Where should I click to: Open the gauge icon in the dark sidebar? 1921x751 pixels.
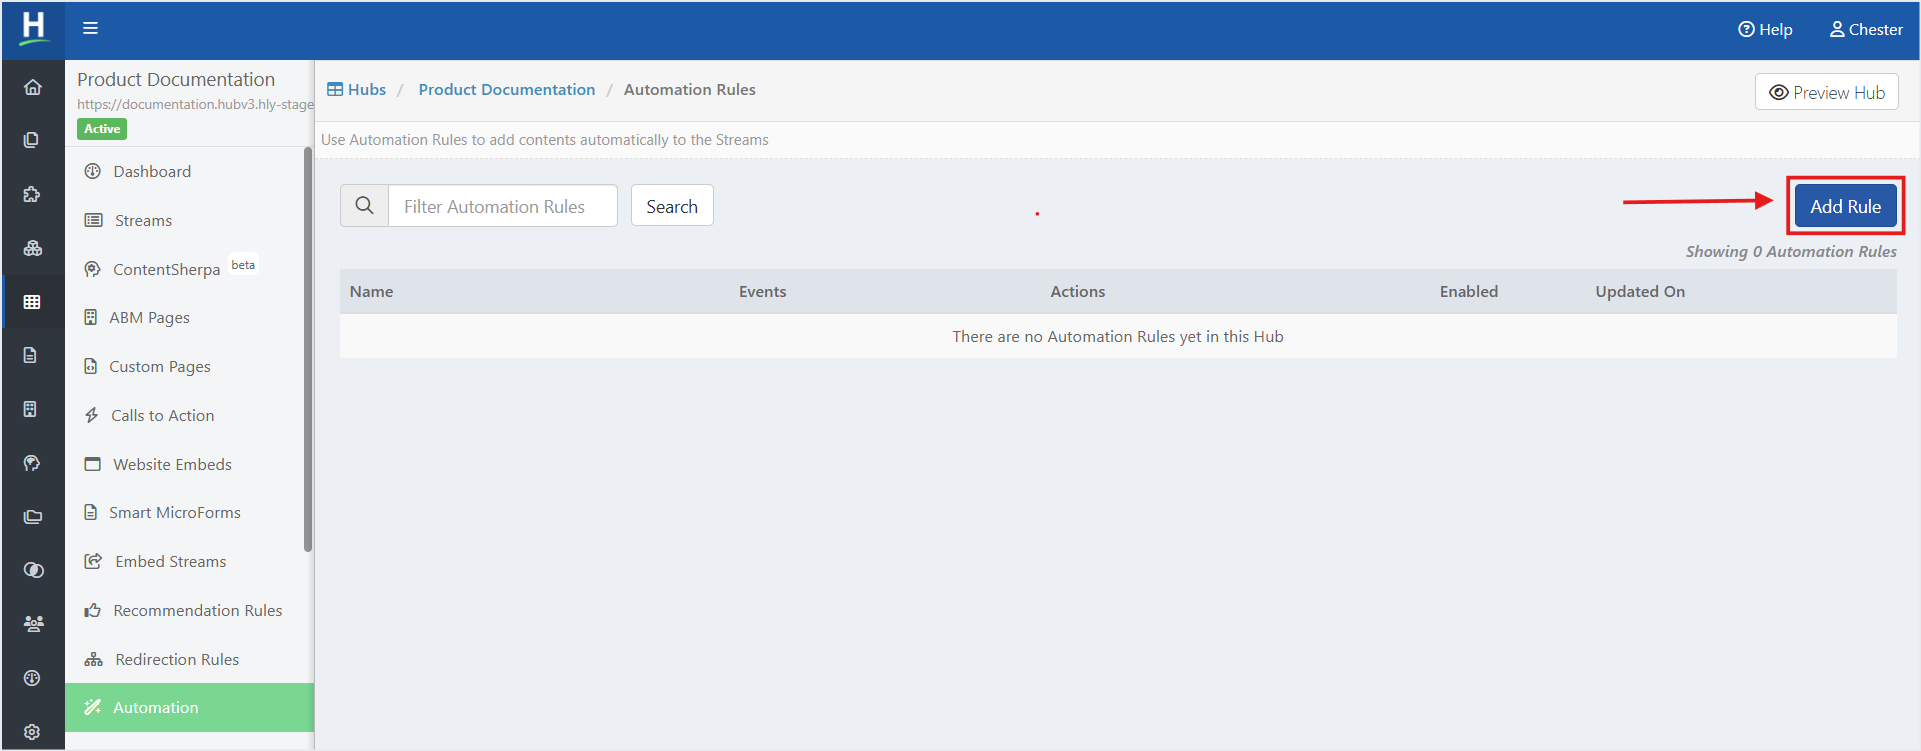point(32,678)
